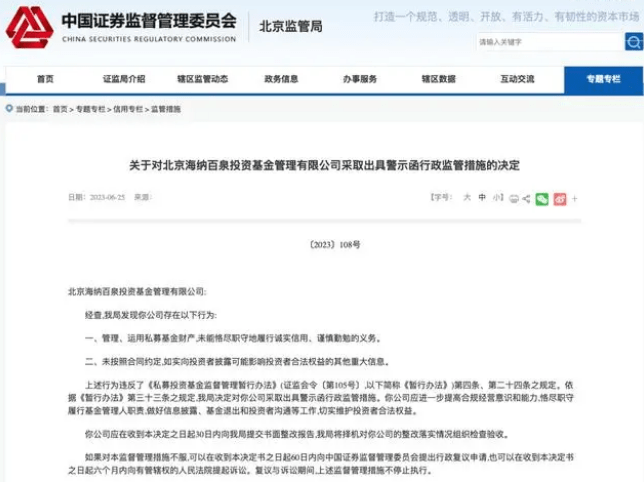The image size is (644, 482).
Task: Open the 证监局介绍 navigation tab
Action: point(124,79)
